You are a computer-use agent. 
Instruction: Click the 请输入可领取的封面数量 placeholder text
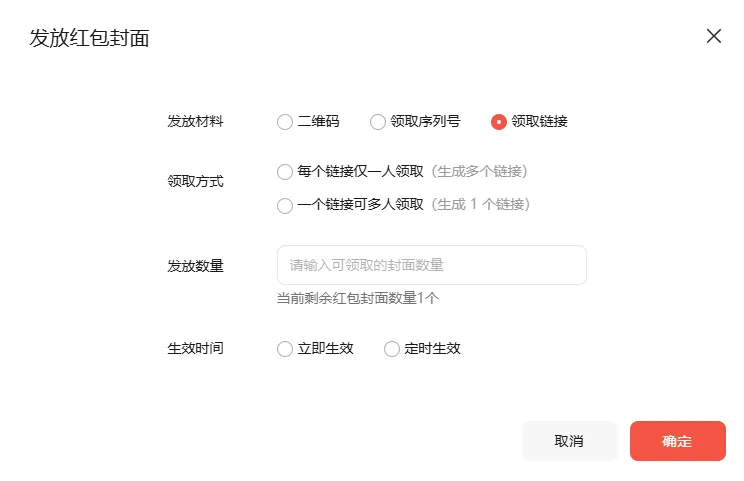pos(366,265)
